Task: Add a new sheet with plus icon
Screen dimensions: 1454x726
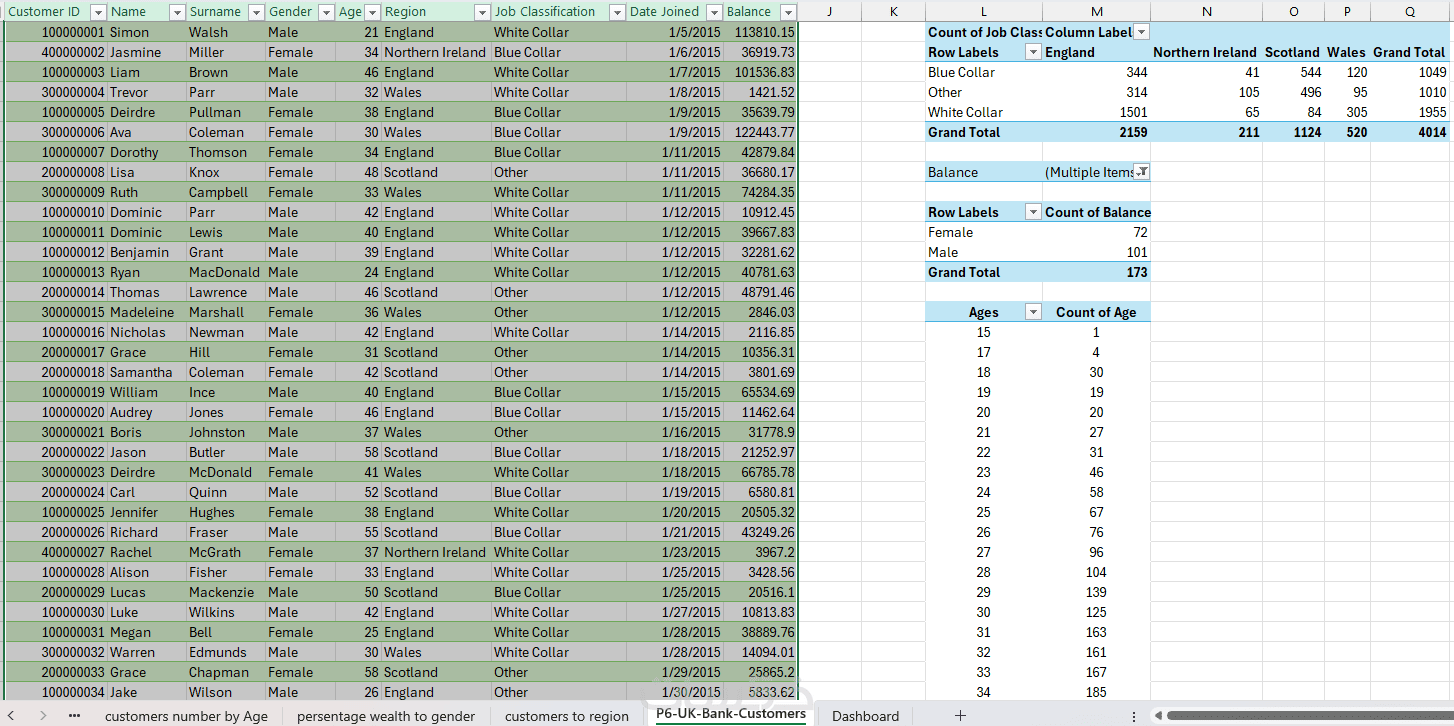Action: click(960, 715)
